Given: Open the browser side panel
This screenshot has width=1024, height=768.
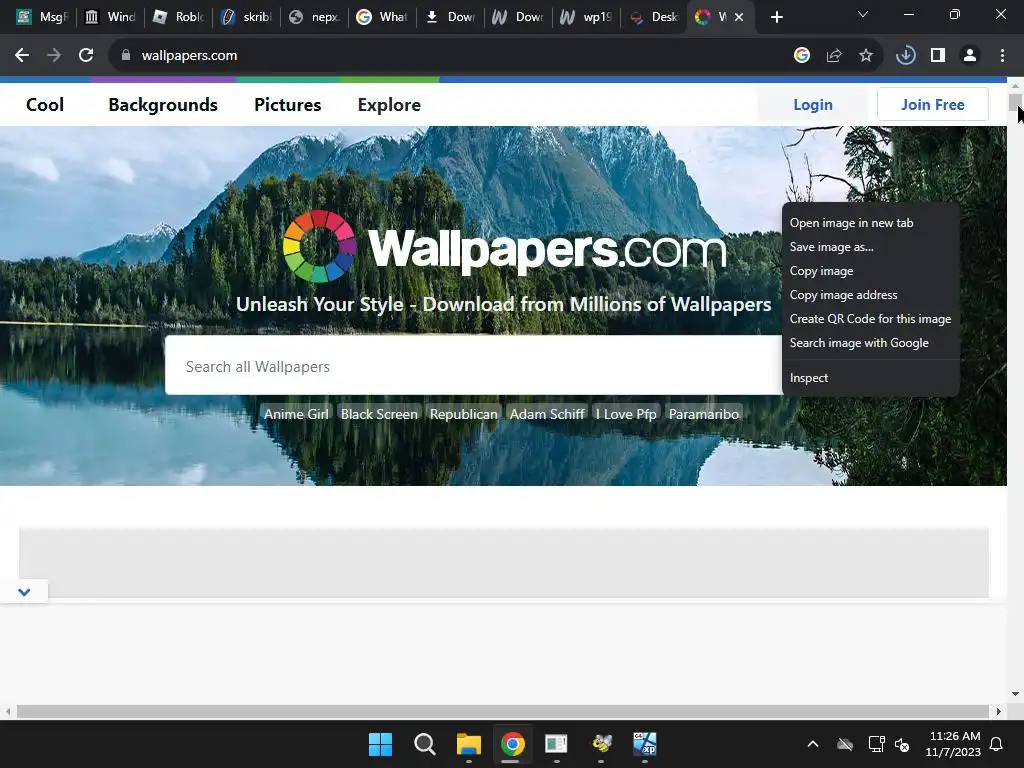Looking at the screenshot, I should [x=938, y=56].
